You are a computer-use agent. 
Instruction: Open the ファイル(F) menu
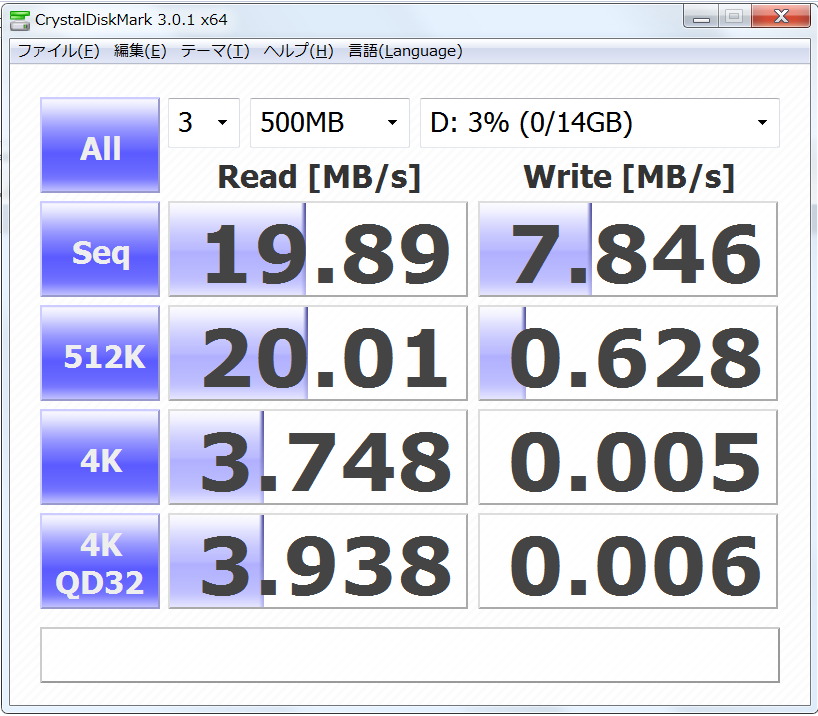coord(57,51)
